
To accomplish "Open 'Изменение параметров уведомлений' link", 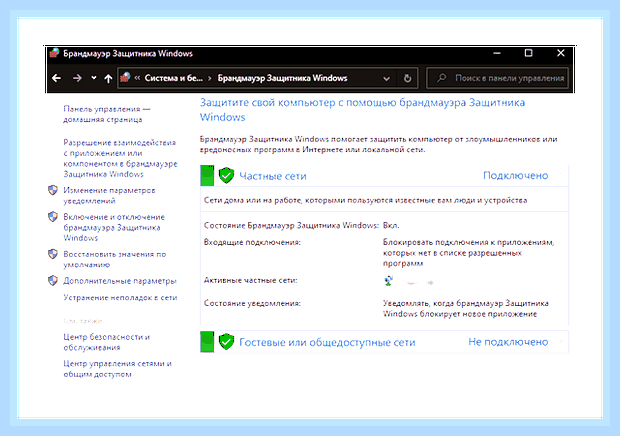I will point(110,195).
